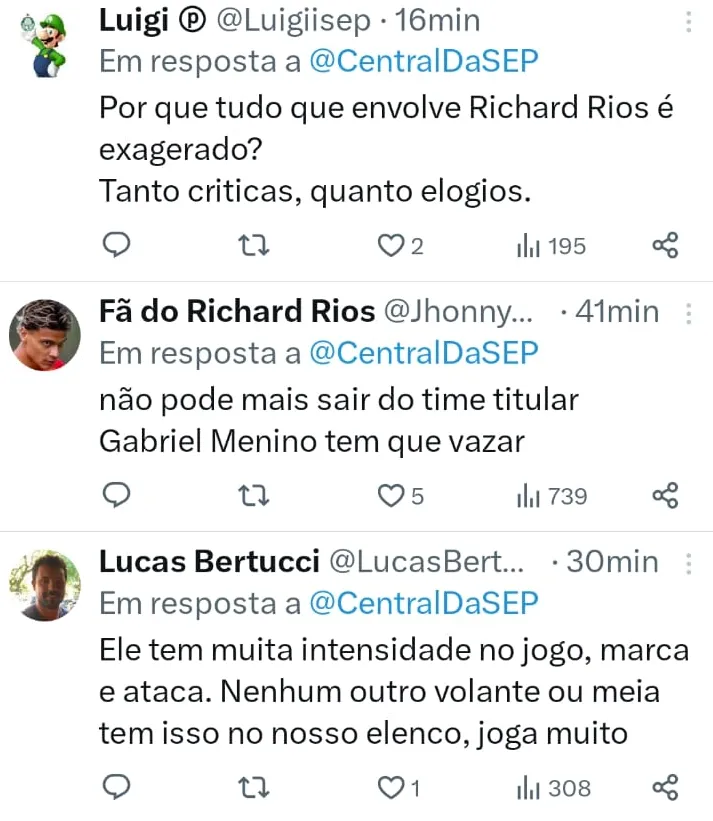Reply to Fã do Richard Rios tweet
Screen dimensions: 713x821
tap(117, 495)
